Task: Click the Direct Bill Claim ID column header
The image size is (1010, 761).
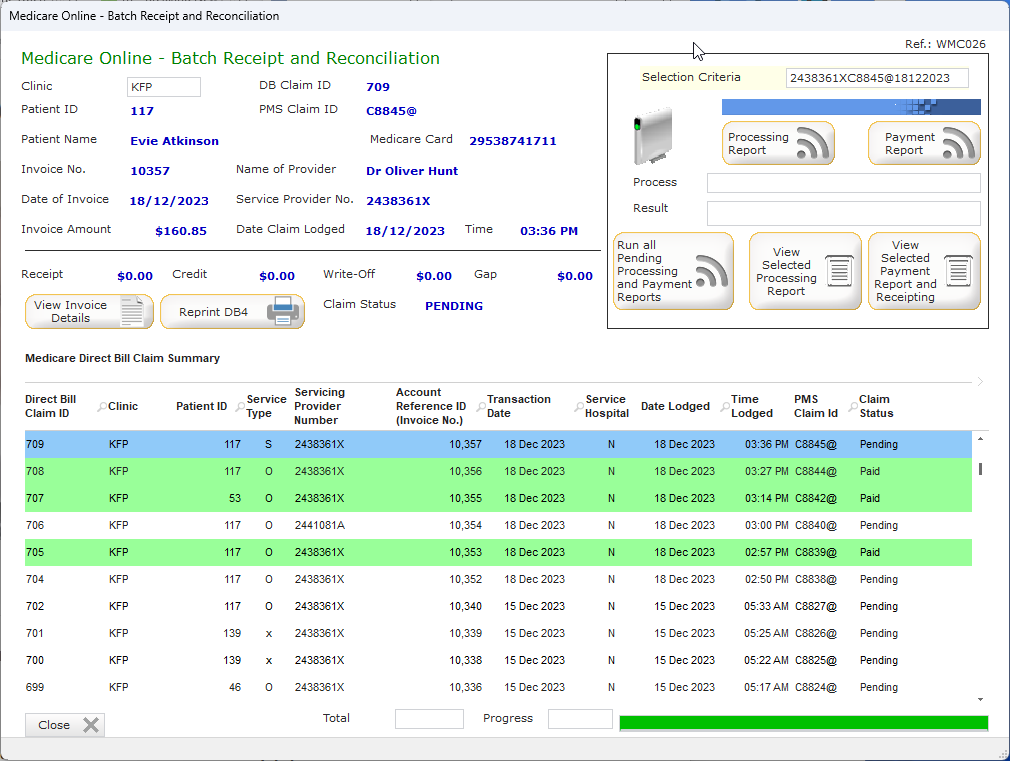Action: coord(50,407)
